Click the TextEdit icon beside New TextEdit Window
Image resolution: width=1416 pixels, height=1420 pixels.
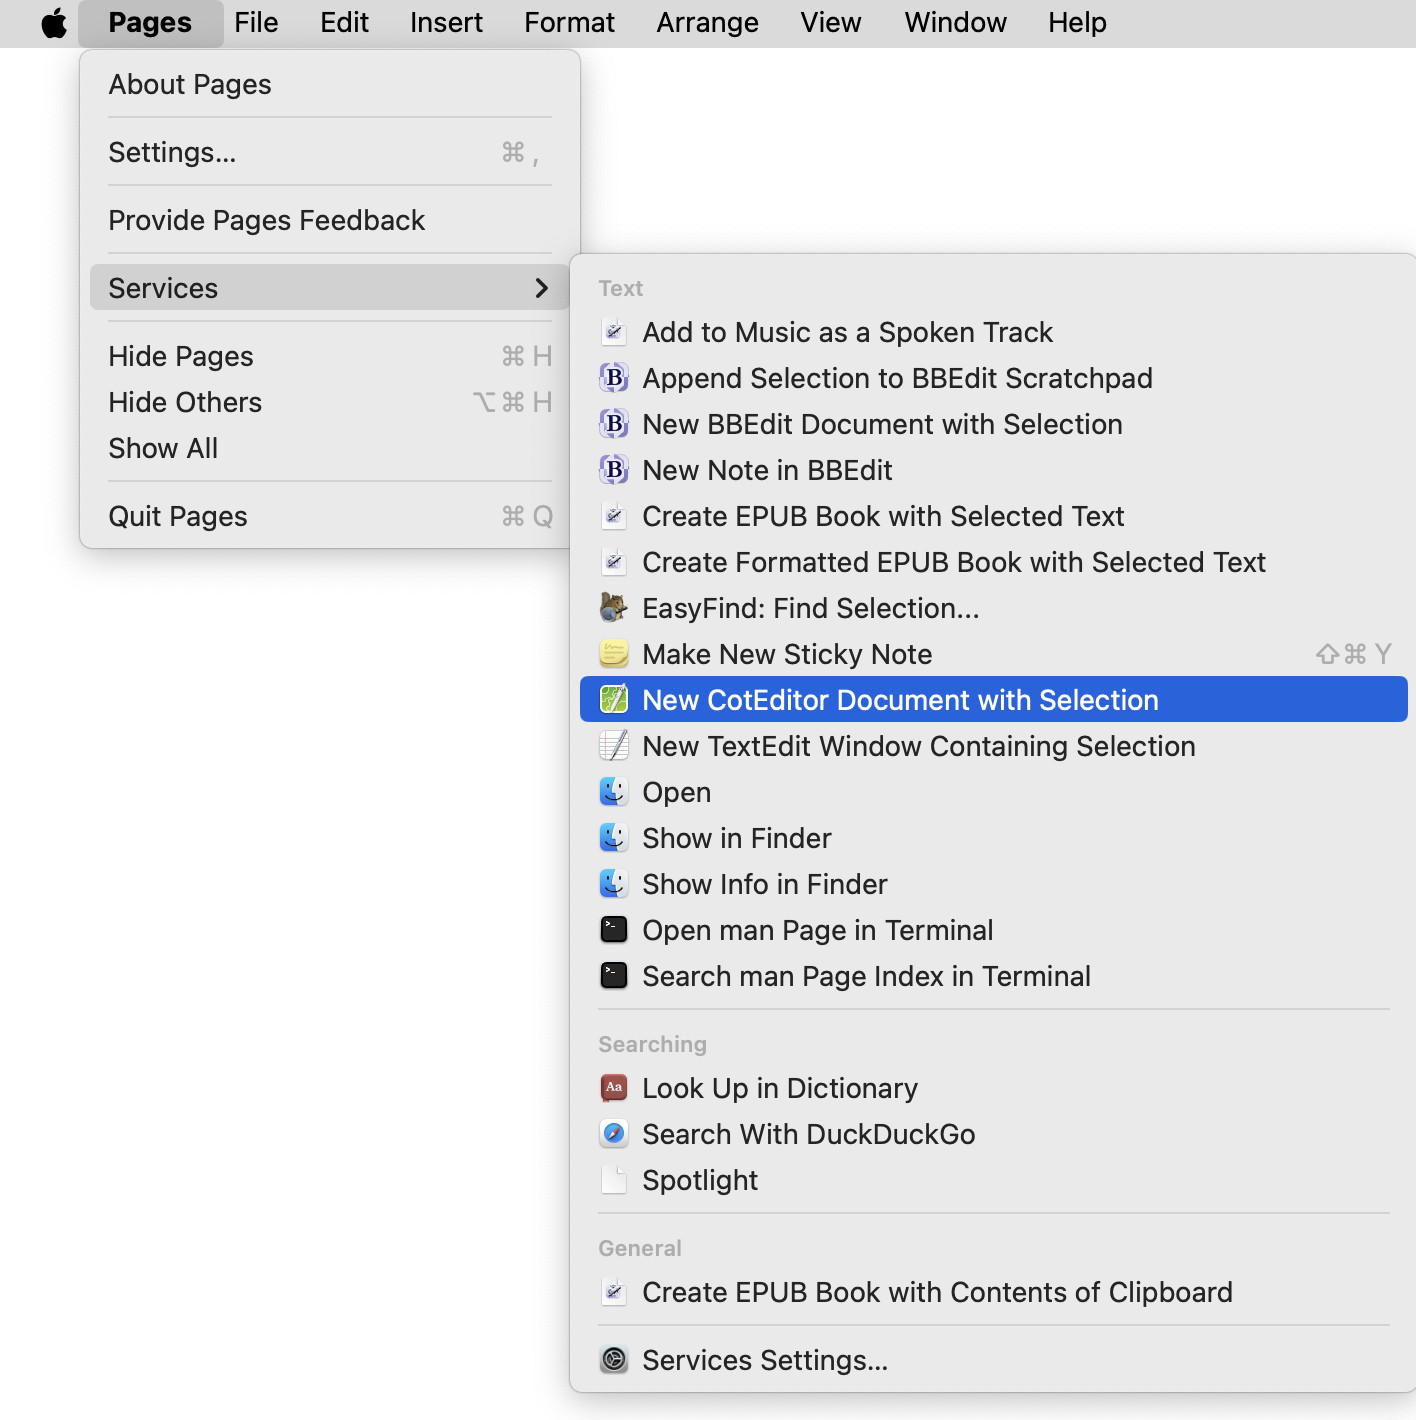(x=614, y=746)
